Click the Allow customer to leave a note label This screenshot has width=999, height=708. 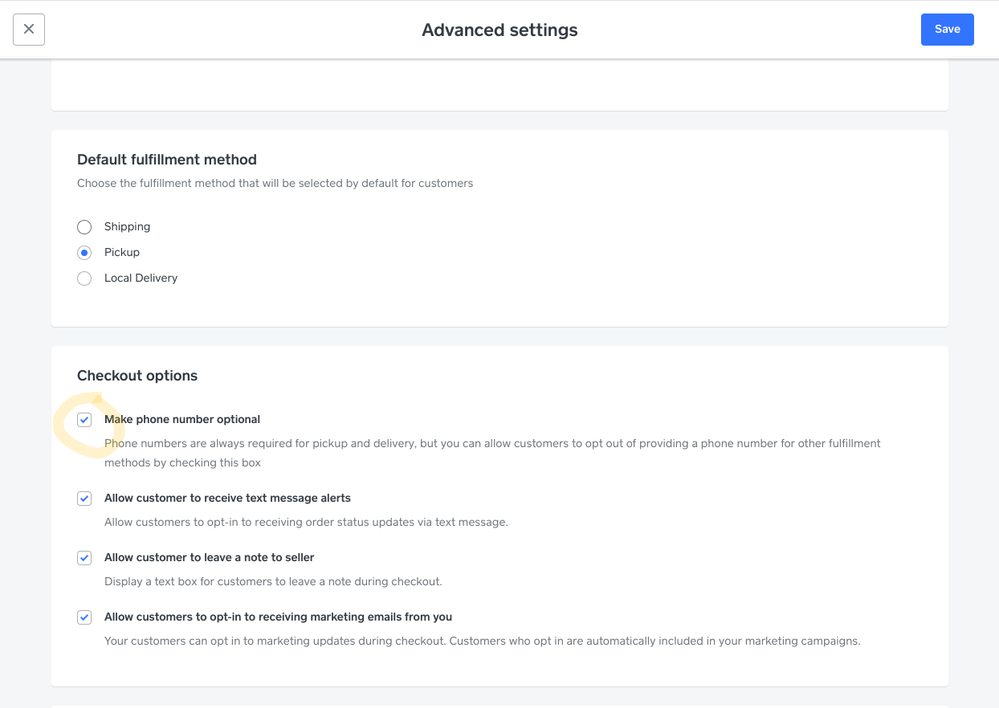coord(209,558)
